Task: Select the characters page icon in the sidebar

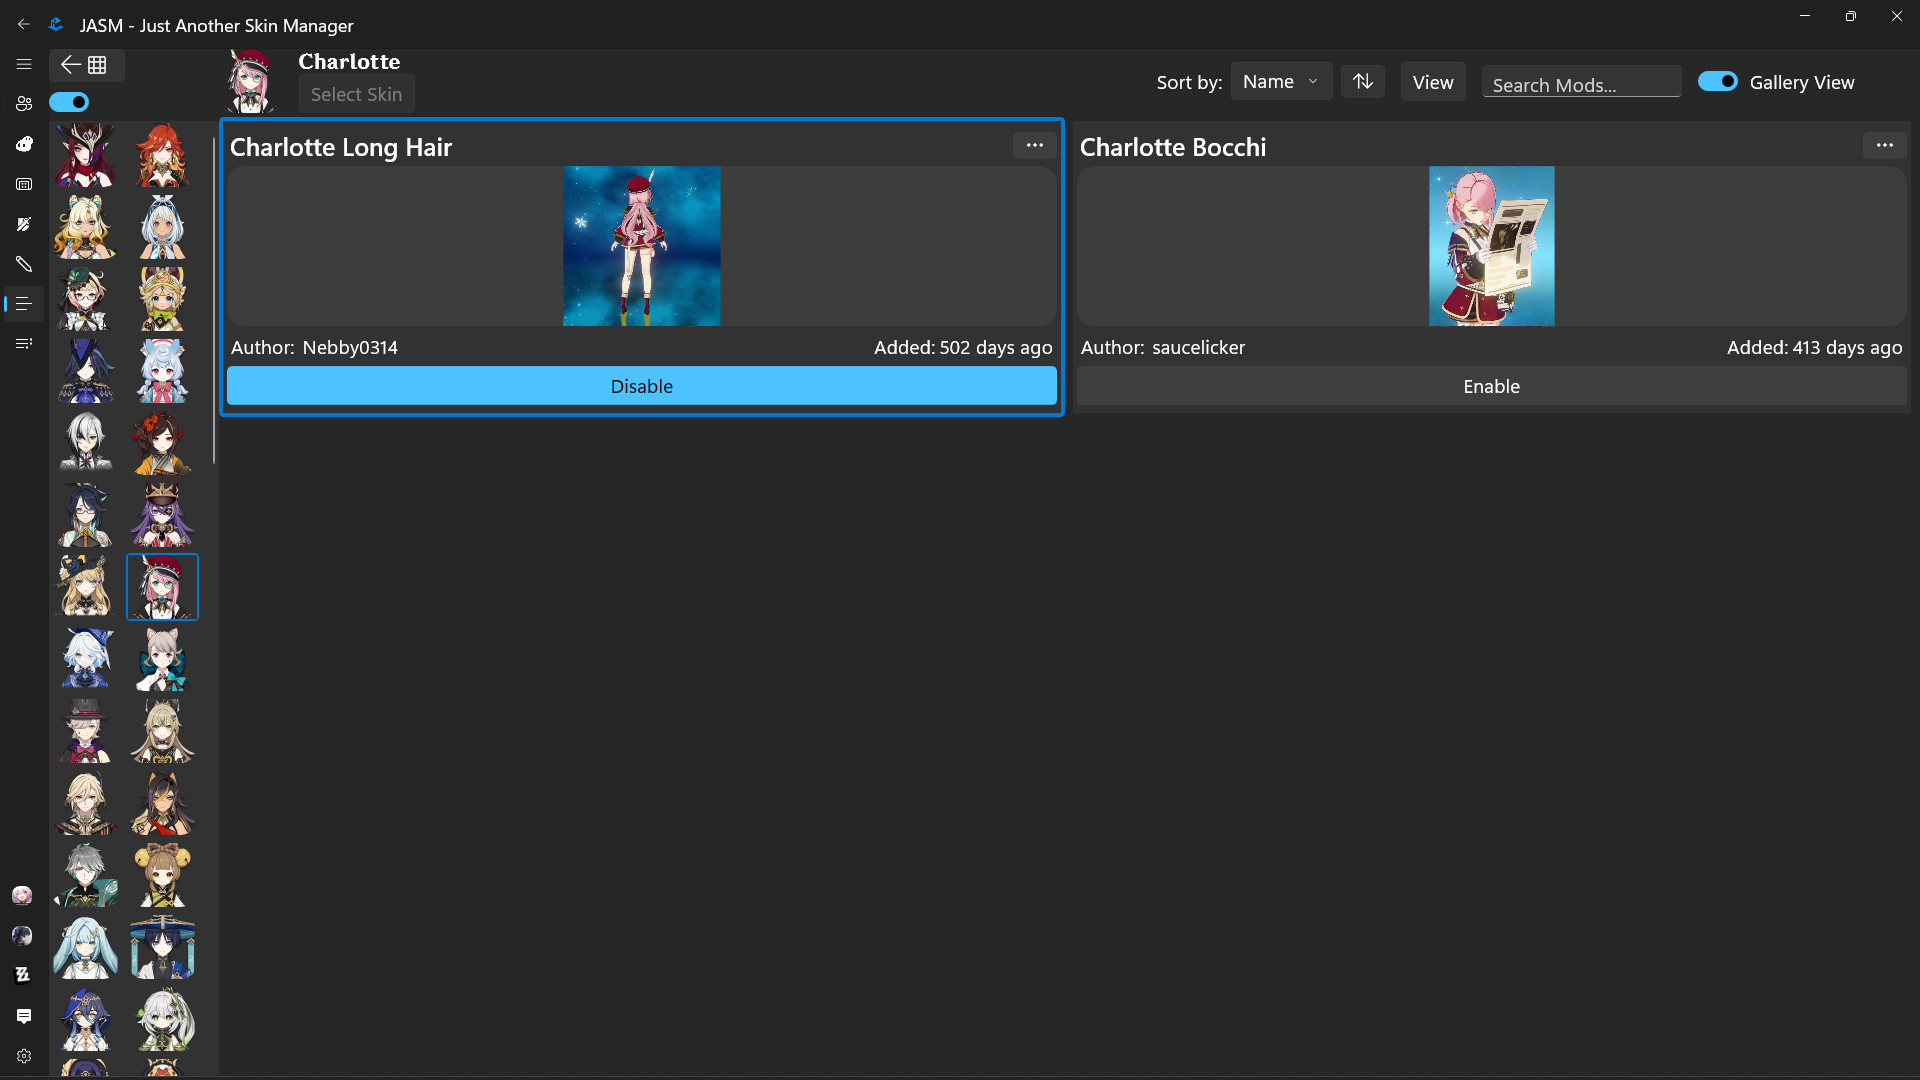Action: (x=24, y=103)
